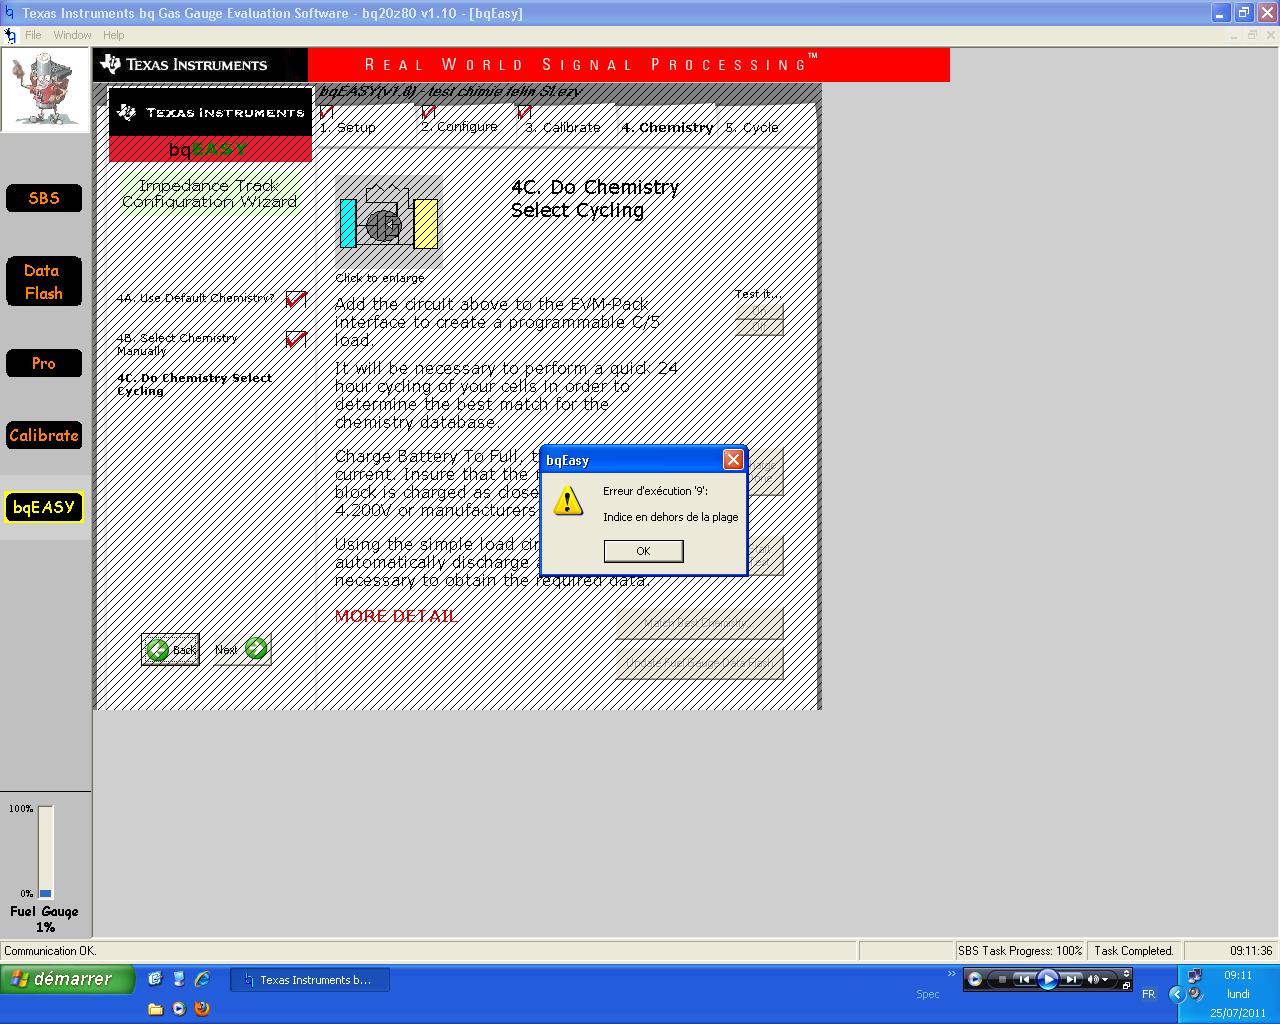Click the Communication OK status text

pos(50,951)
